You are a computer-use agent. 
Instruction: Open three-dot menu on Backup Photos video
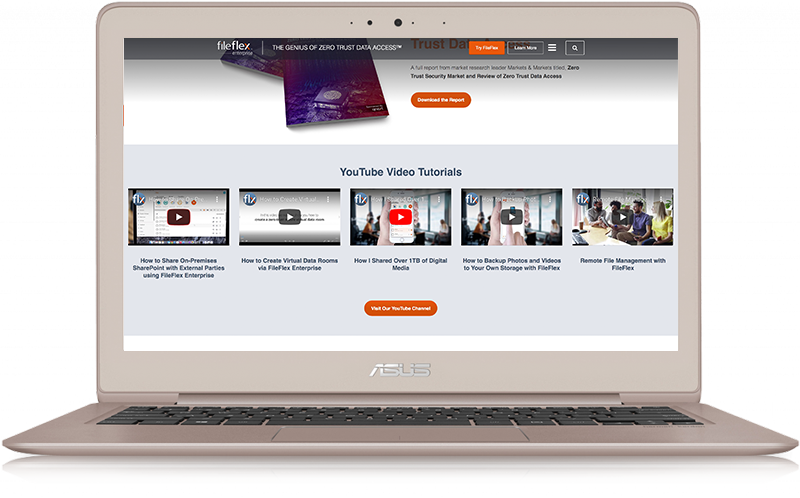click(x=550, y=200)
